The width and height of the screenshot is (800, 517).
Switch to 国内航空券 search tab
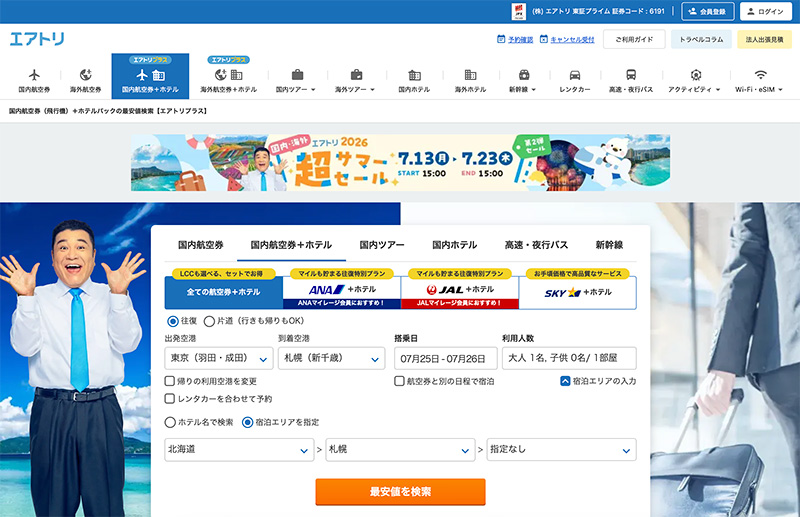(201, 245)
